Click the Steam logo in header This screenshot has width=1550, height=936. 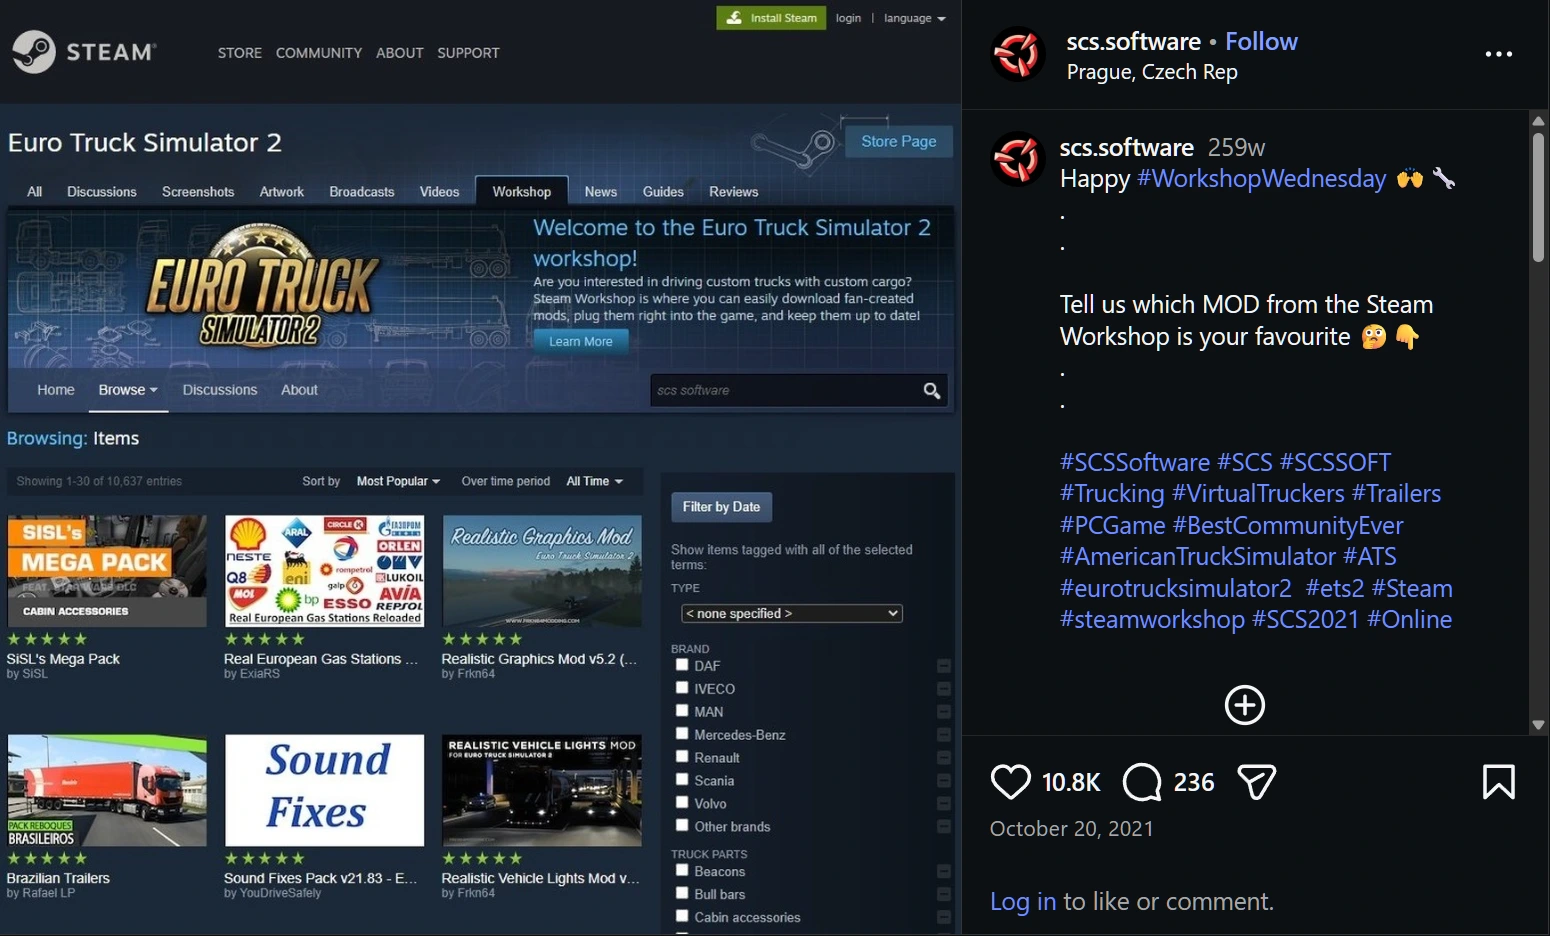click(x=84, y=52)
